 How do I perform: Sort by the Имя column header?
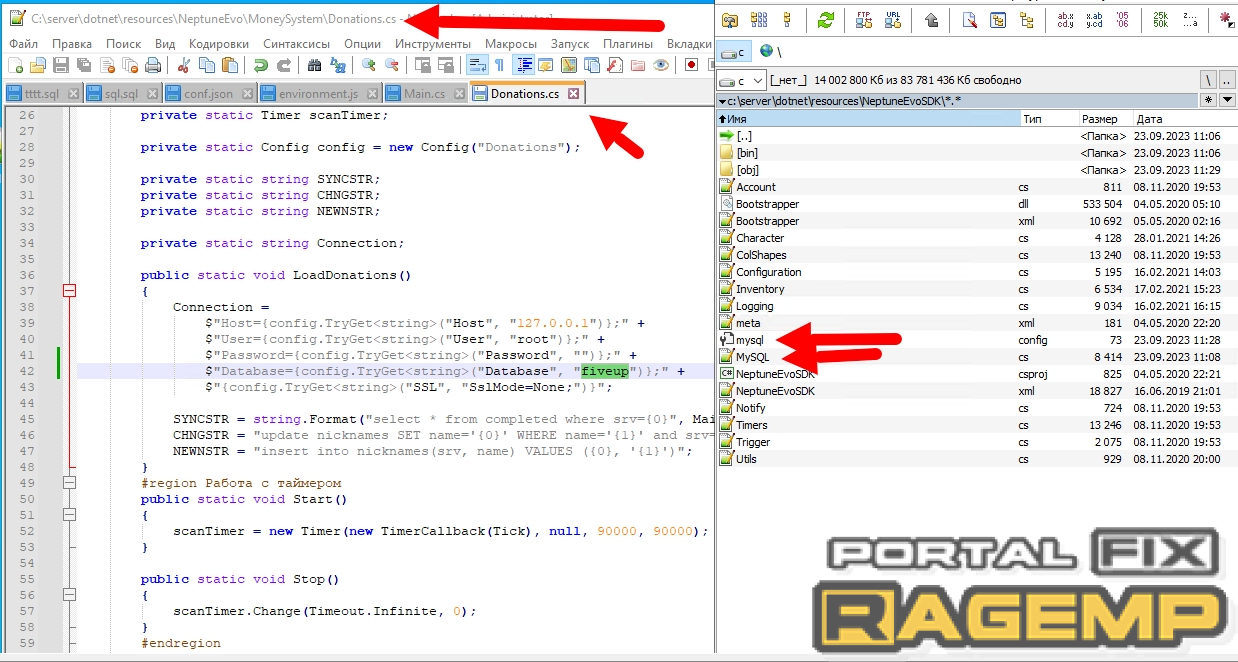868,119
